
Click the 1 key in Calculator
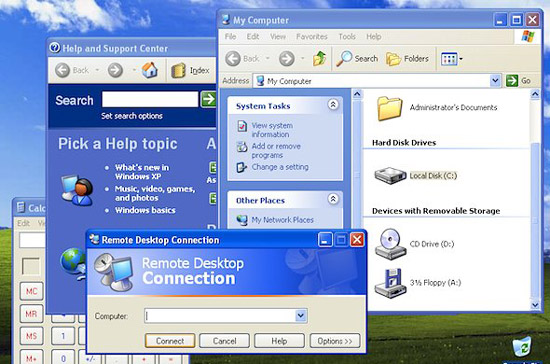(63, 336)
